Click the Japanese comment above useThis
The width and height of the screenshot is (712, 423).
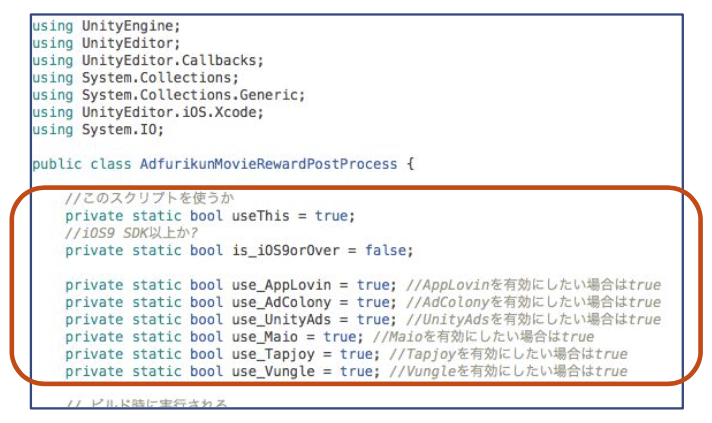(148, 199)
